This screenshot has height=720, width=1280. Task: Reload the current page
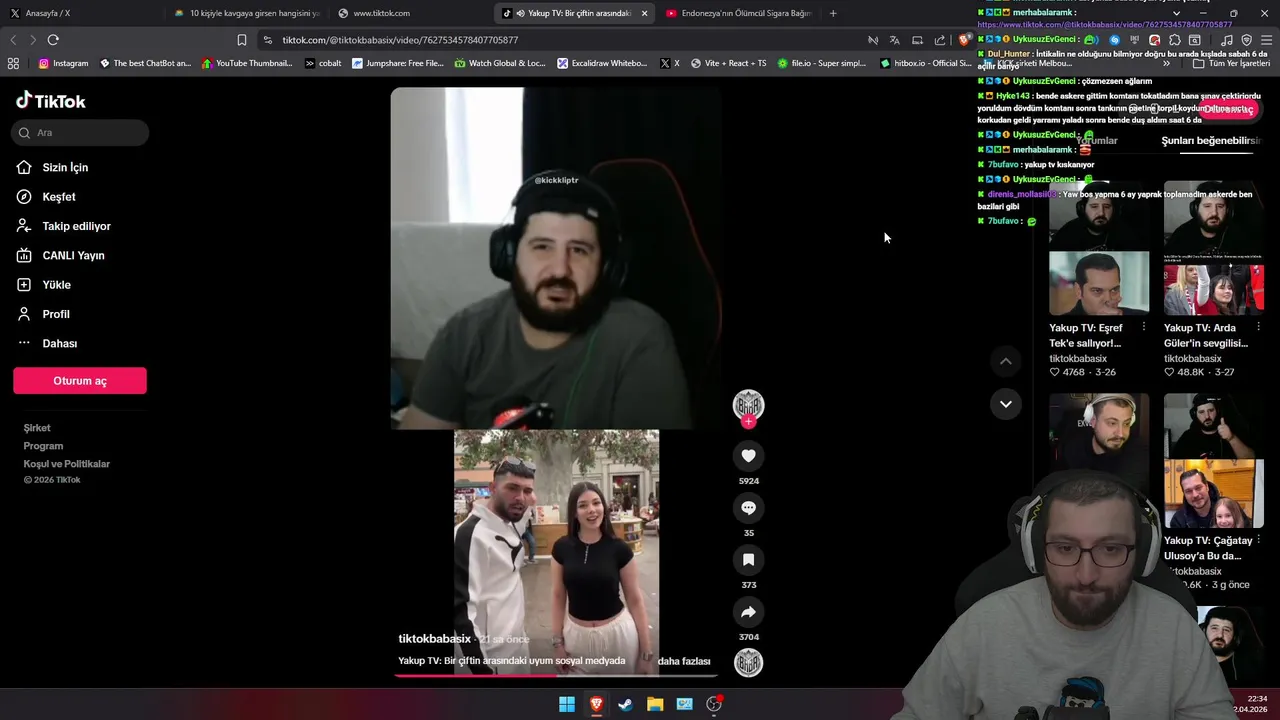click(53, 40)
